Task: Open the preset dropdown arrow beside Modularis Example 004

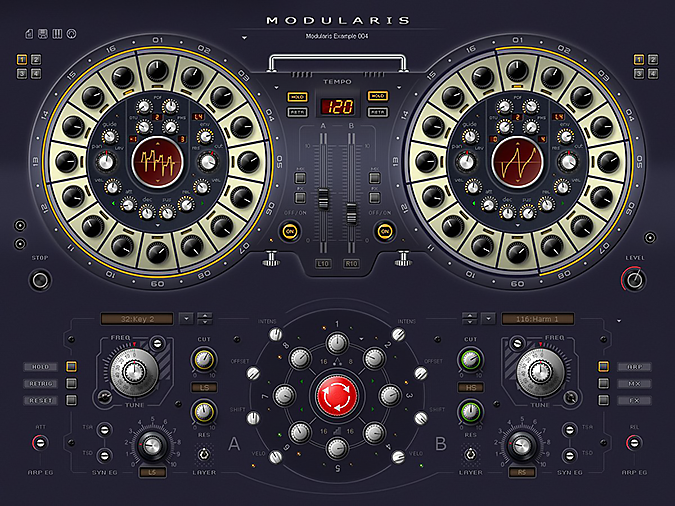Action: pos(244,38)
